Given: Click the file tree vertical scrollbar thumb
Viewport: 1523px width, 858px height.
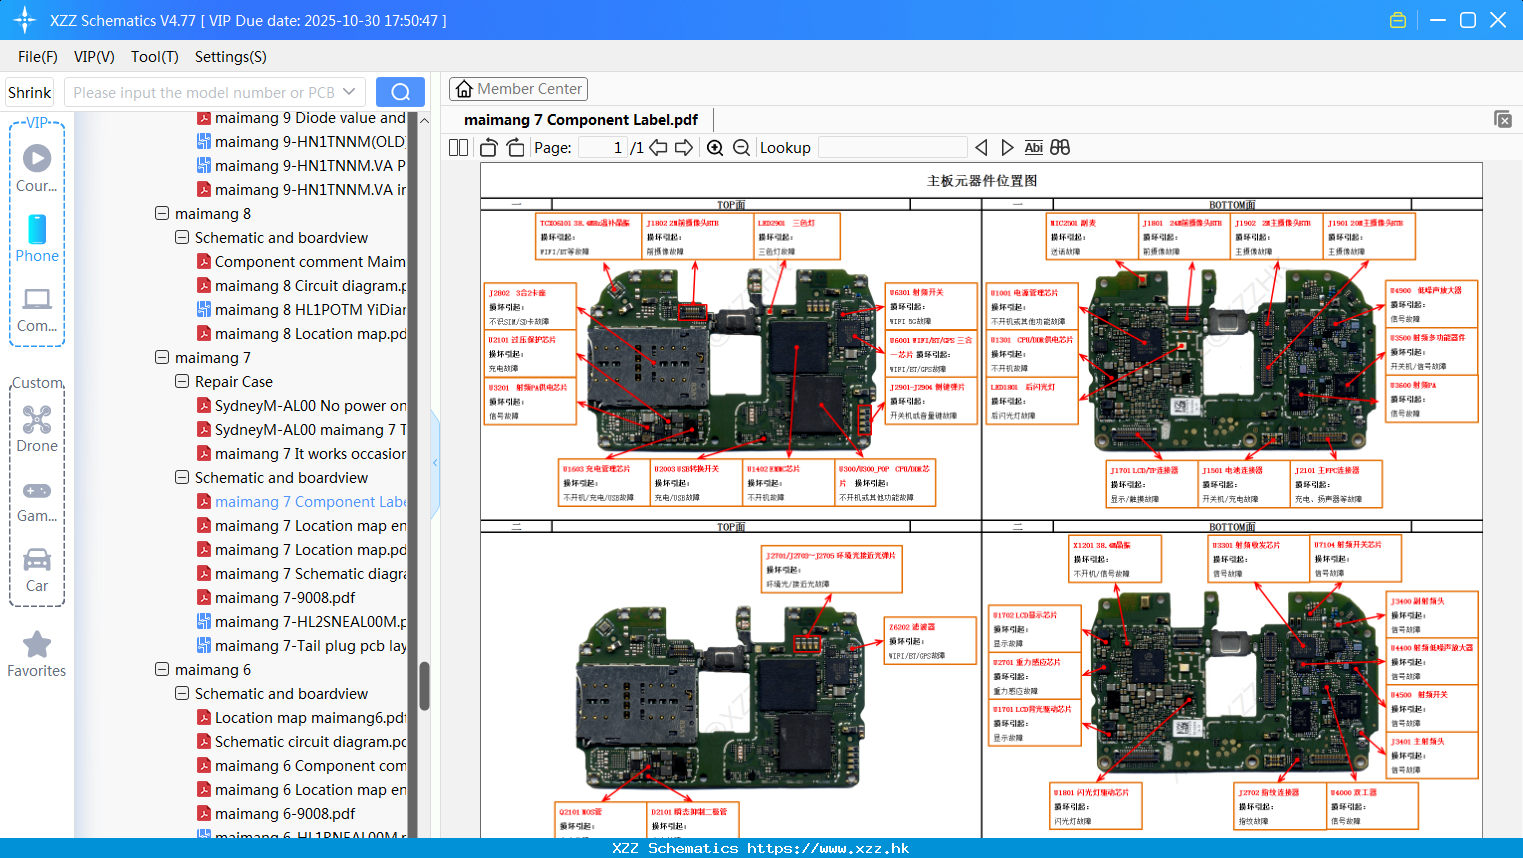Looking at the screenshot, I should [x=424, y=686].
